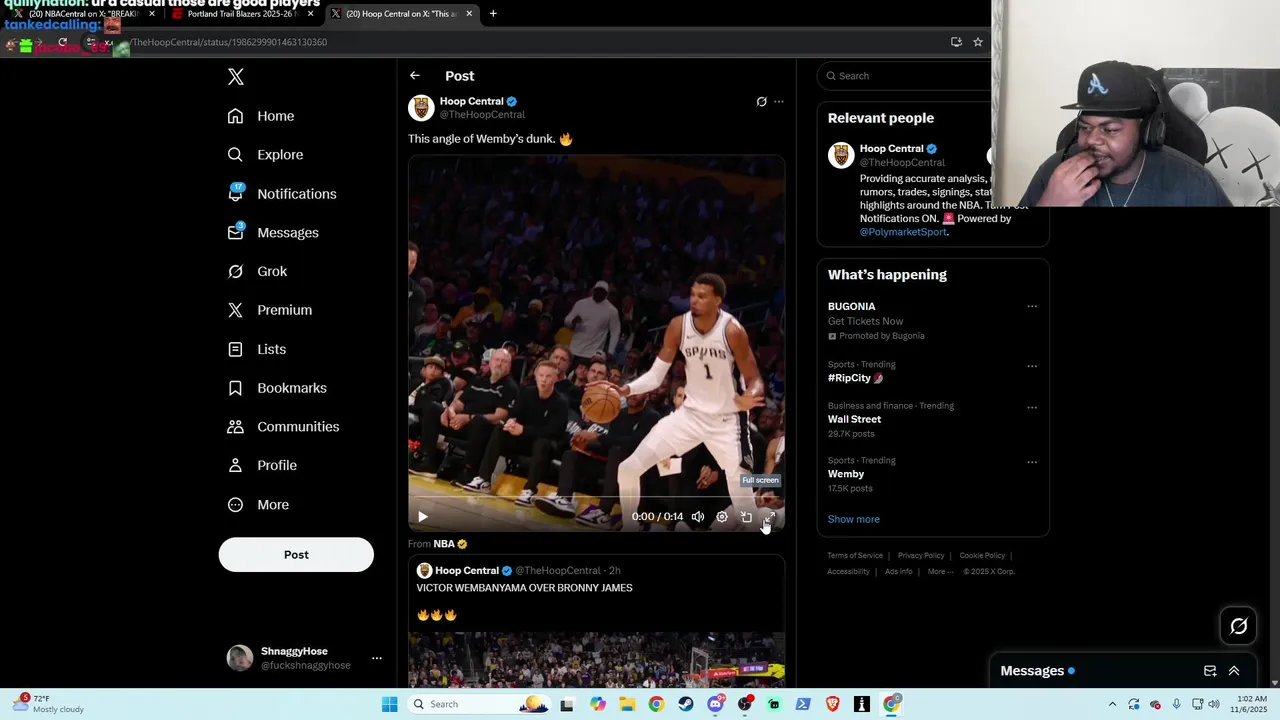Open video settings gear

pos(722,517)
